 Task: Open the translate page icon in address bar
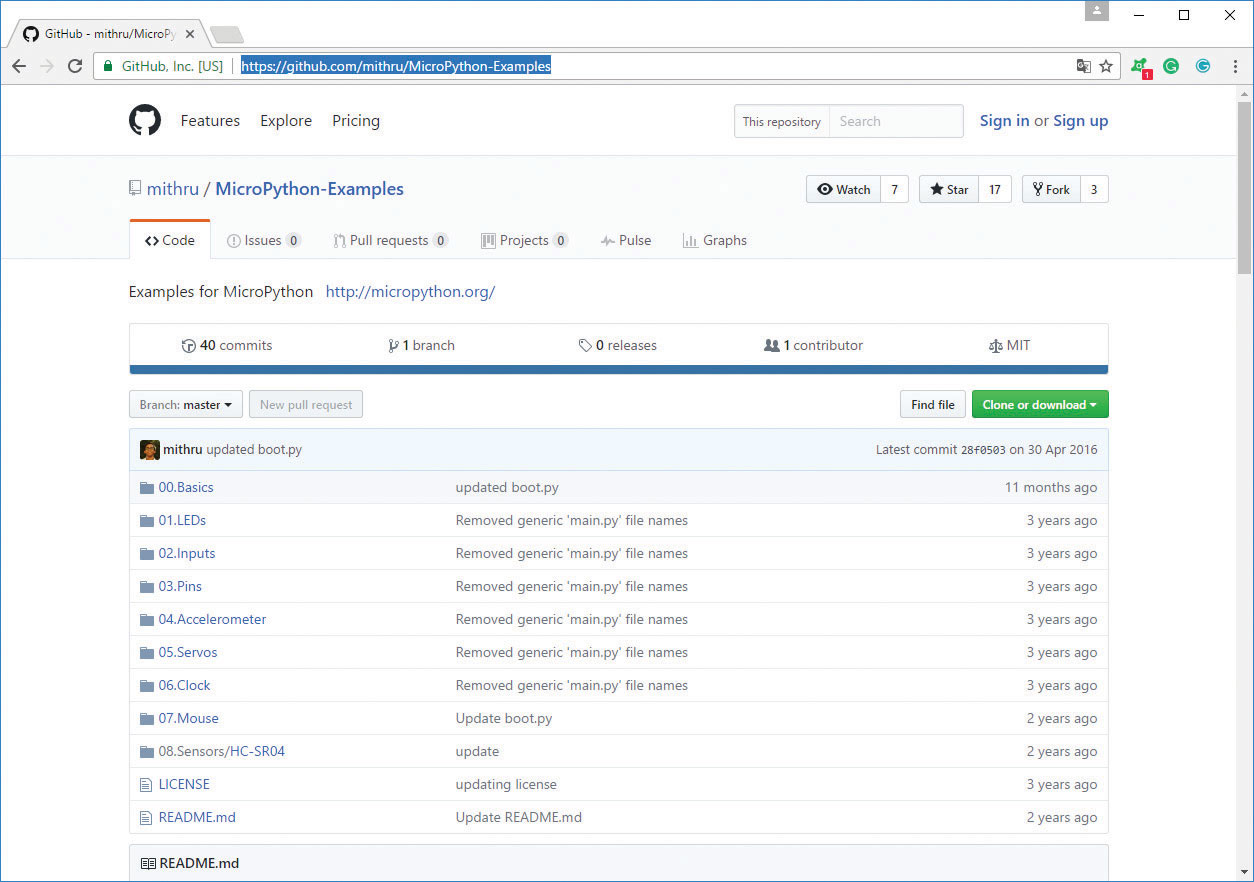(1083, 66)
